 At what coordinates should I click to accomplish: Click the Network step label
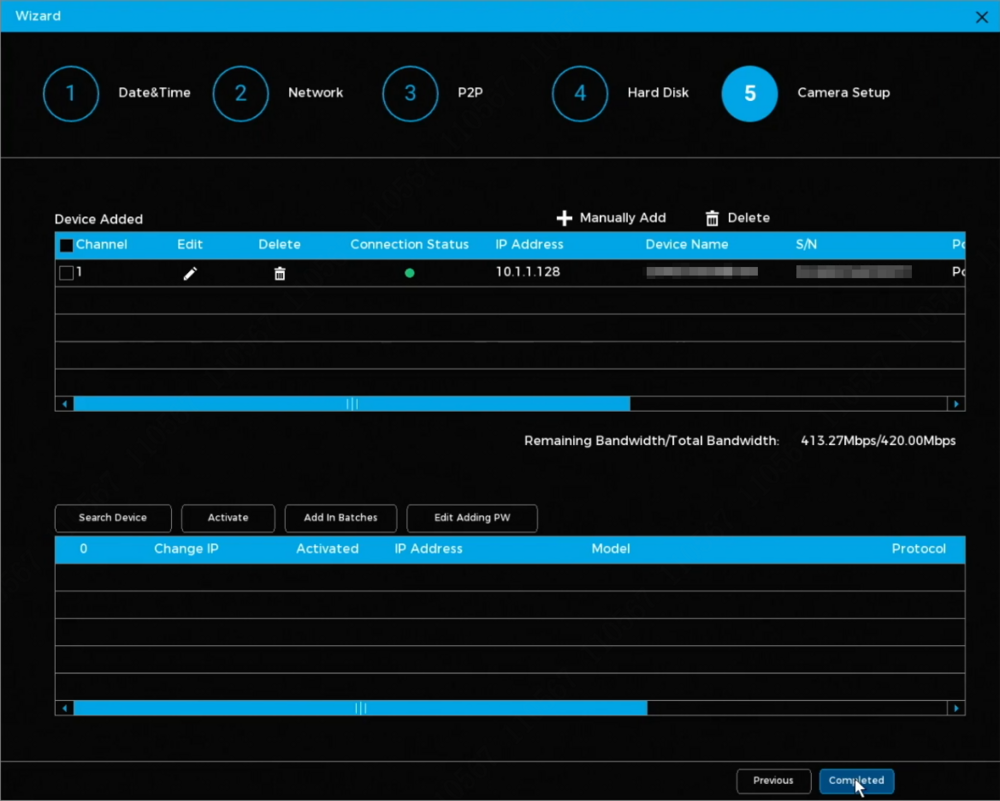[315, 93]
